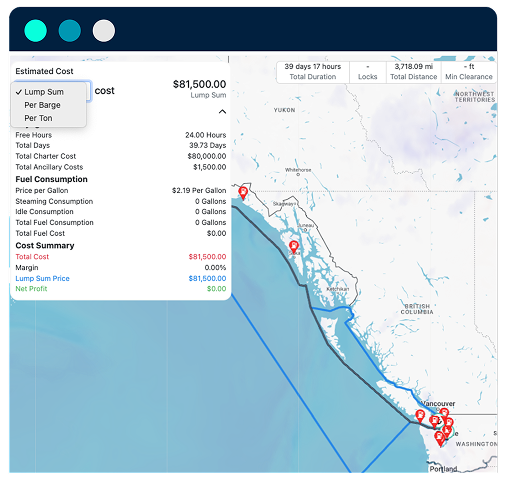Click the red map pin near Sitka
The image size is (512, 486).
click(x=294, y=247)
